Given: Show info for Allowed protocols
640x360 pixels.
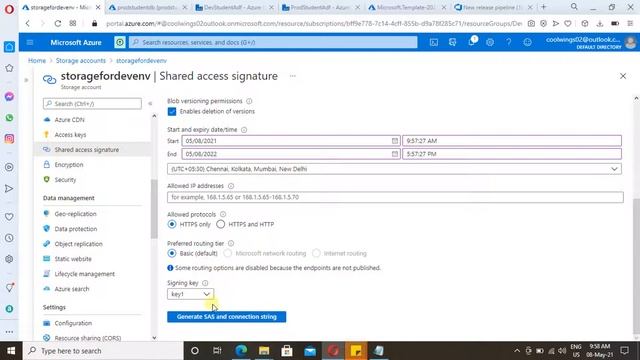Looking at the screenshot, I should [x=223, y=214].
